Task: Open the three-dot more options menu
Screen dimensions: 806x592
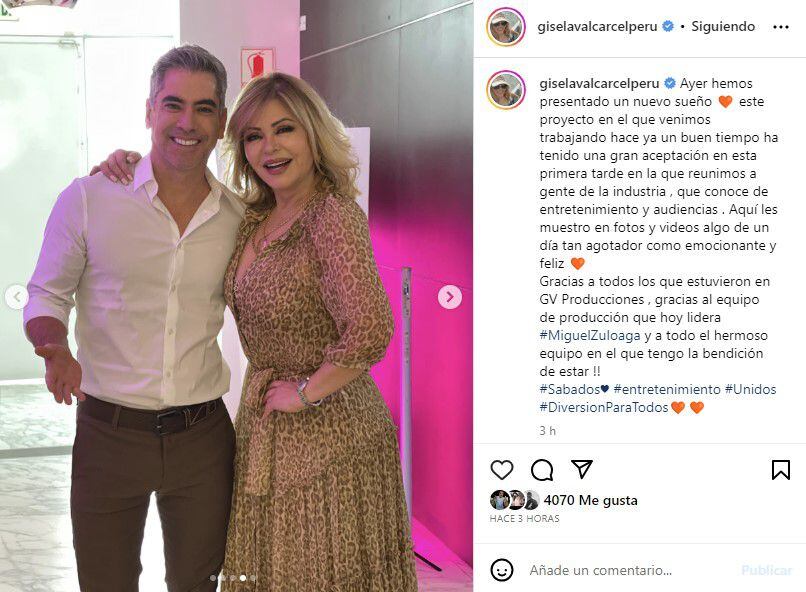Action: click(781, 27)
